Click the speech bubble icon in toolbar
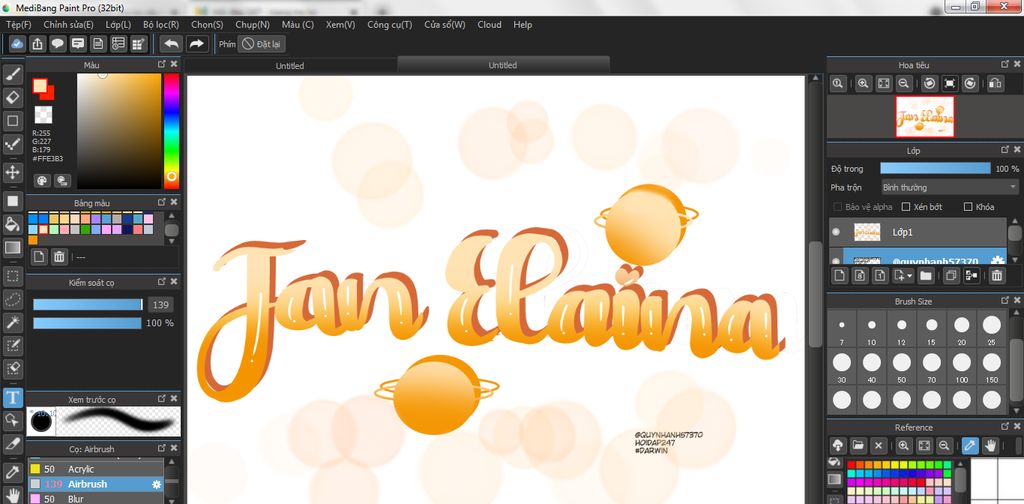 57,44
